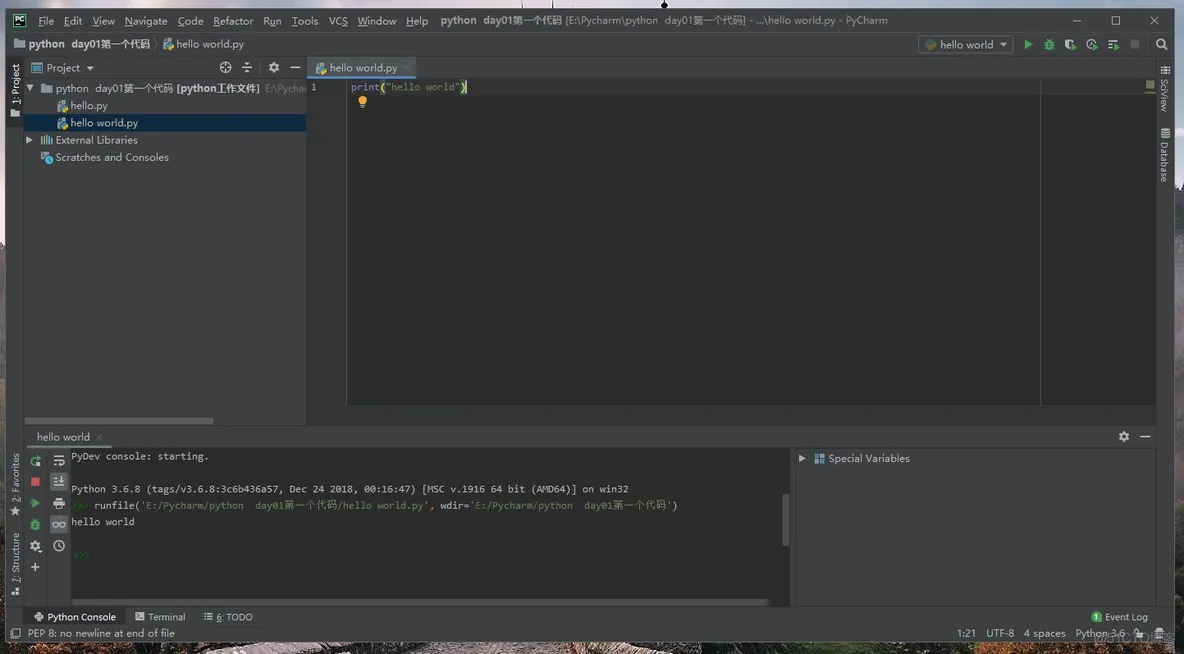The image size is (1184, 654).
Task: Print console output with printer icon
Action: [59, 503]
